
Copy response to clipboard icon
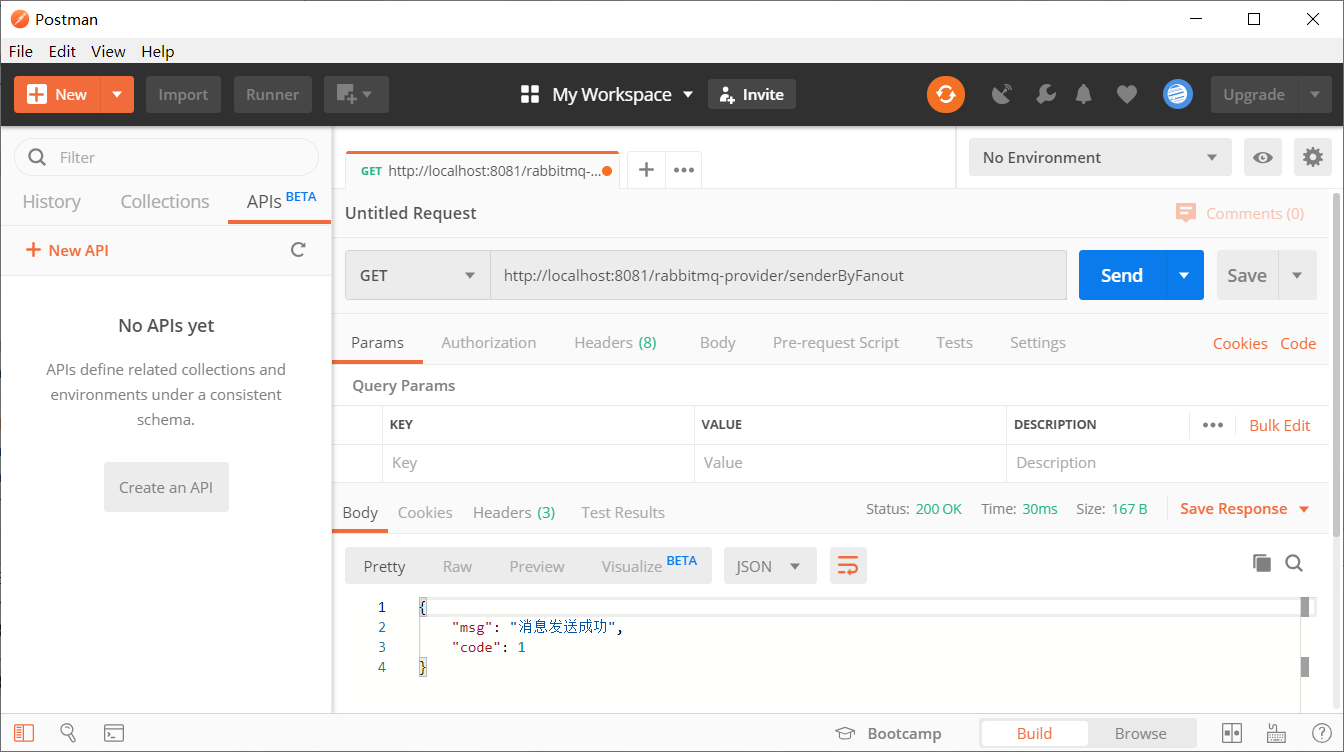click(x=1262, y=563)
